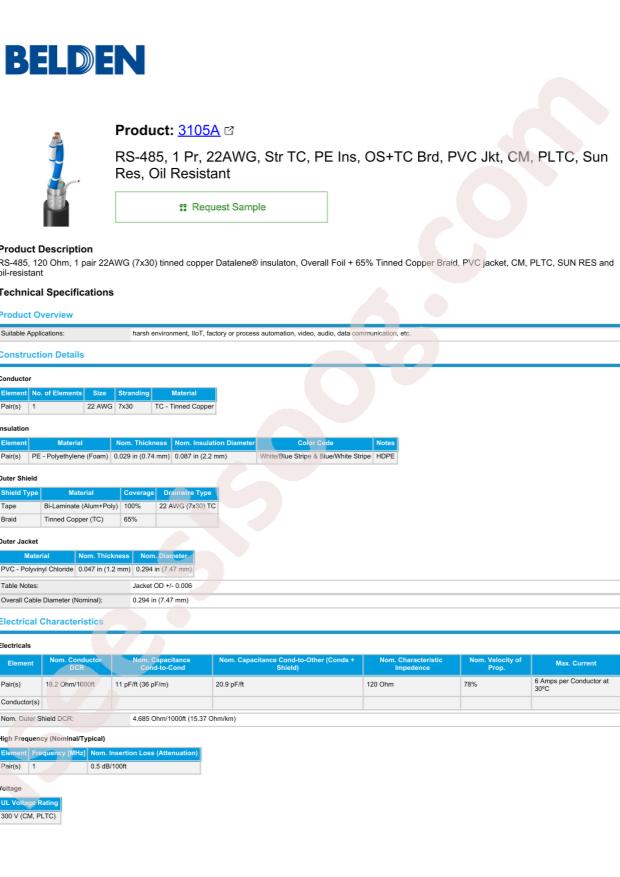Click the '0.5 dB/100ft' insertion loss cell
620x877 pixels.
[x=144, y=767]
